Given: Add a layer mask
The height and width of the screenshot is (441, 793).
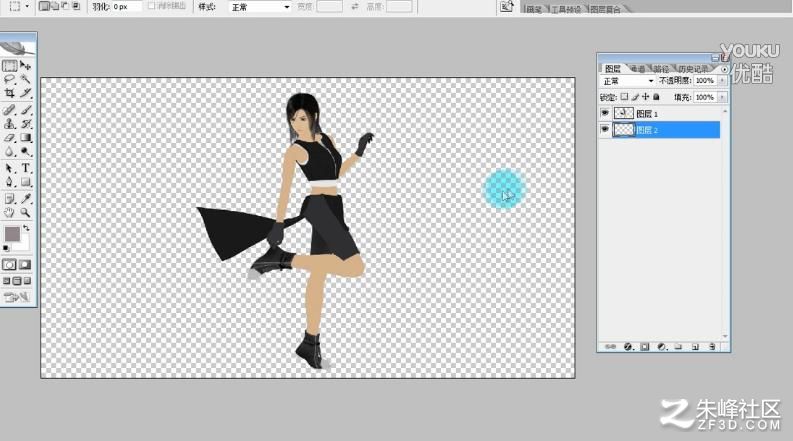Looking at the screenshot, I should click(x=645, y=347).
